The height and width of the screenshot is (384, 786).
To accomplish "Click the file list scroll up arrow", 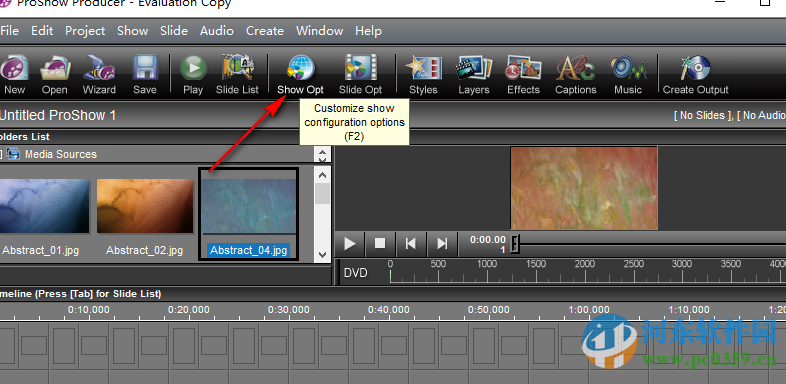I will [x=322, y=175].
